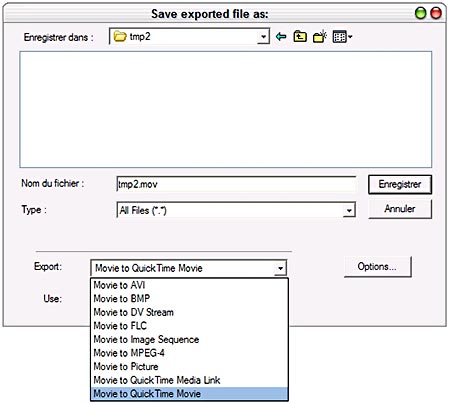The height and width of the screenshot is (404, 450).
Task: Click the Annuler button
Action: tap(400, 209)
